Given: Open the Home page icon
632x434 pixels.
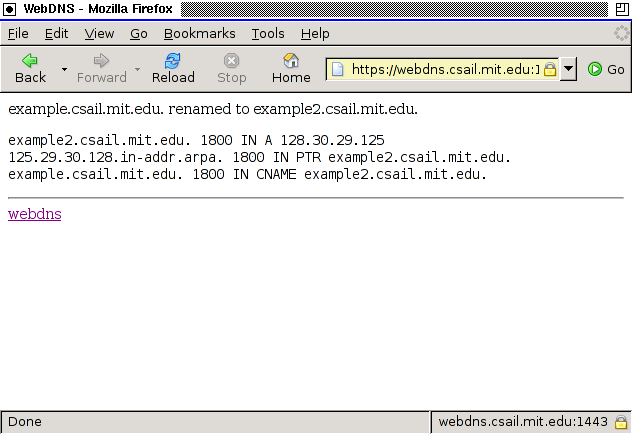Looking at the screenshot, I should pos(291,60).
